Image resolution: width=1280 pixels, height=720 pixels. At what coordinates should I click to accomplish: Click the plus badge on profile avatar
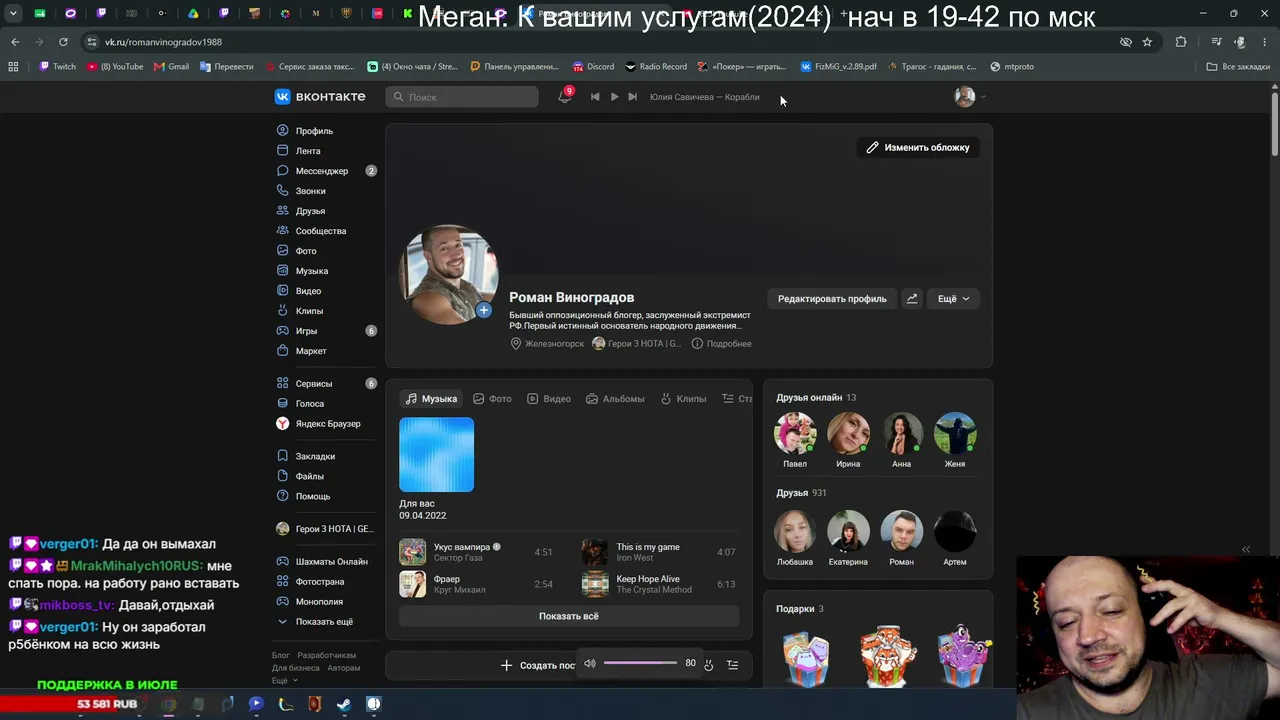484,310
